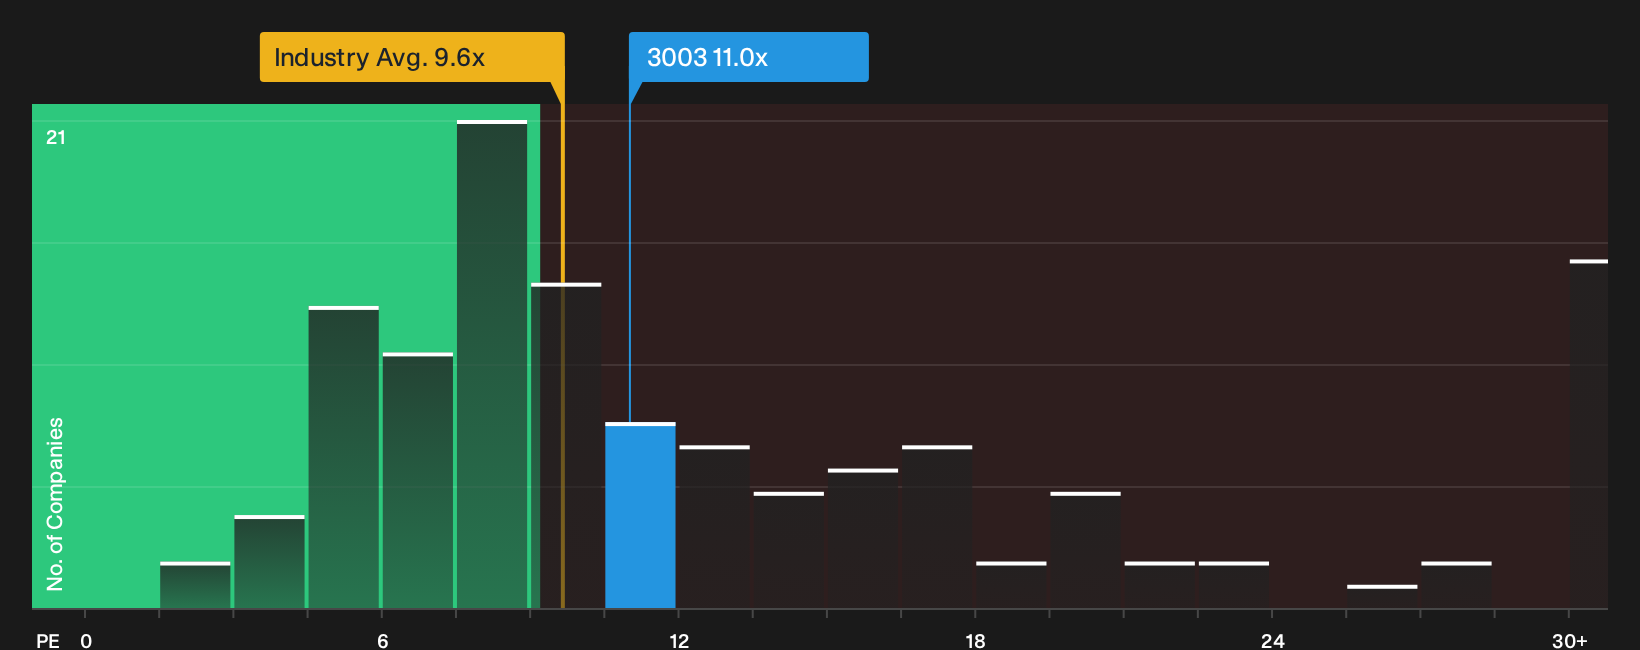Click the '0' tick label on PE axis
Image resolution: width=1640 pixels, height=650 pixels.
tap(86, 641)
